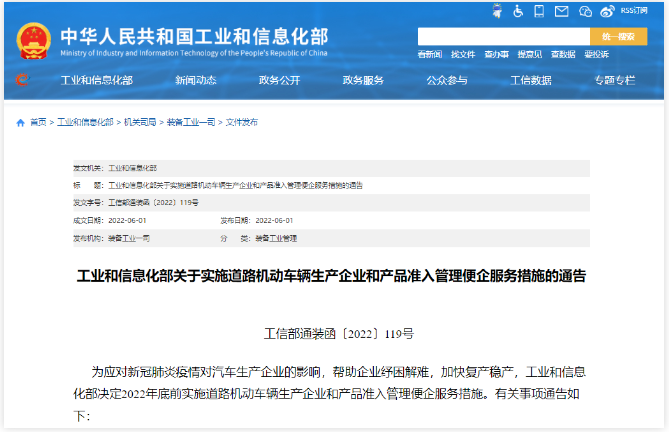
Task: Click the red 'e' icon in navigation bar
Action: coord(21,80)
